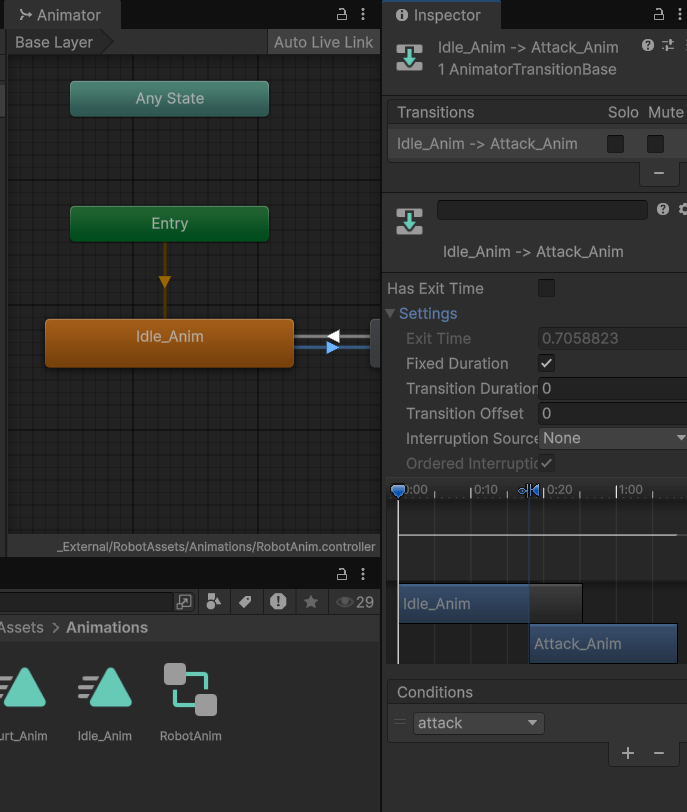Viewport: 687px width, 812px height.
Task: Open the favorites star filter
Action: 311,602
